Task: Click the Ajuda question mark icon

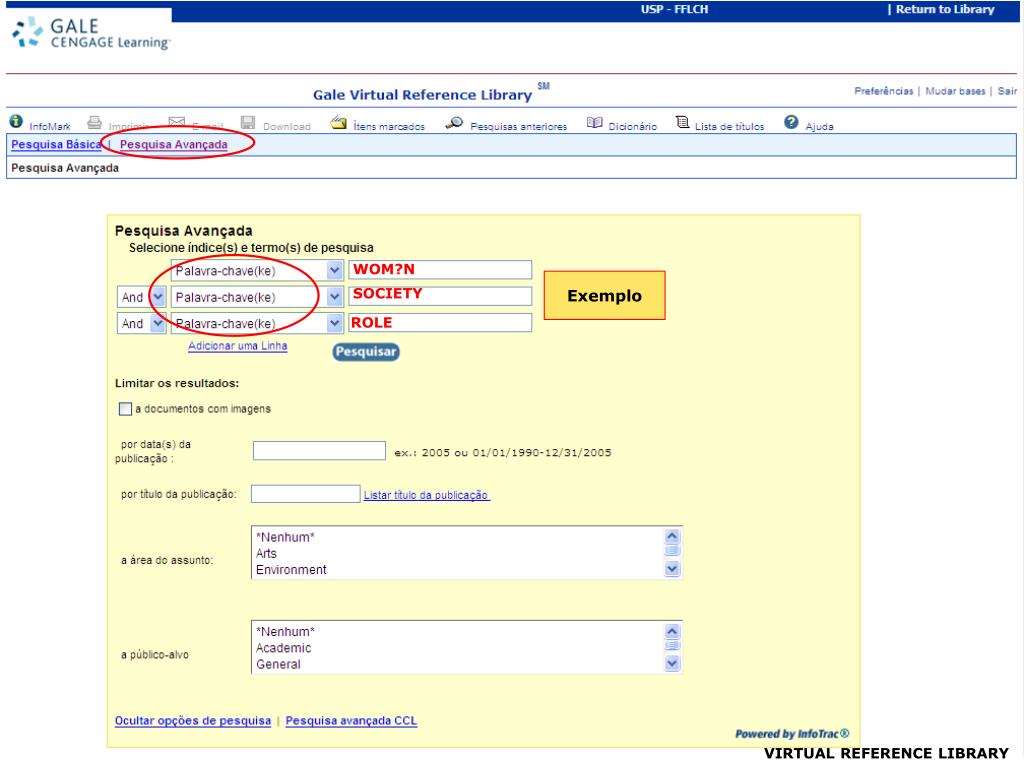Action: point(791,122)
